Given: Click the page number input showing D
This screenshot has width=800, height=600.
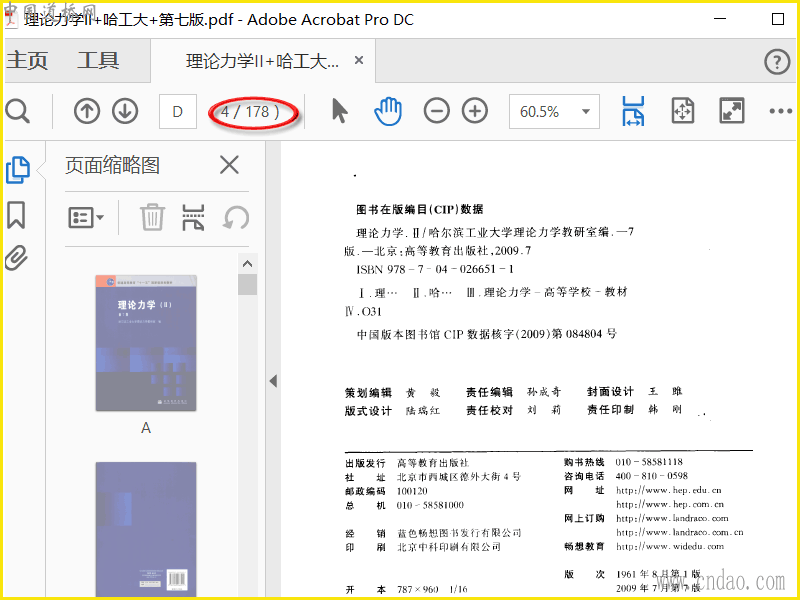Looking at the screenshot, I should click(178, 111).
